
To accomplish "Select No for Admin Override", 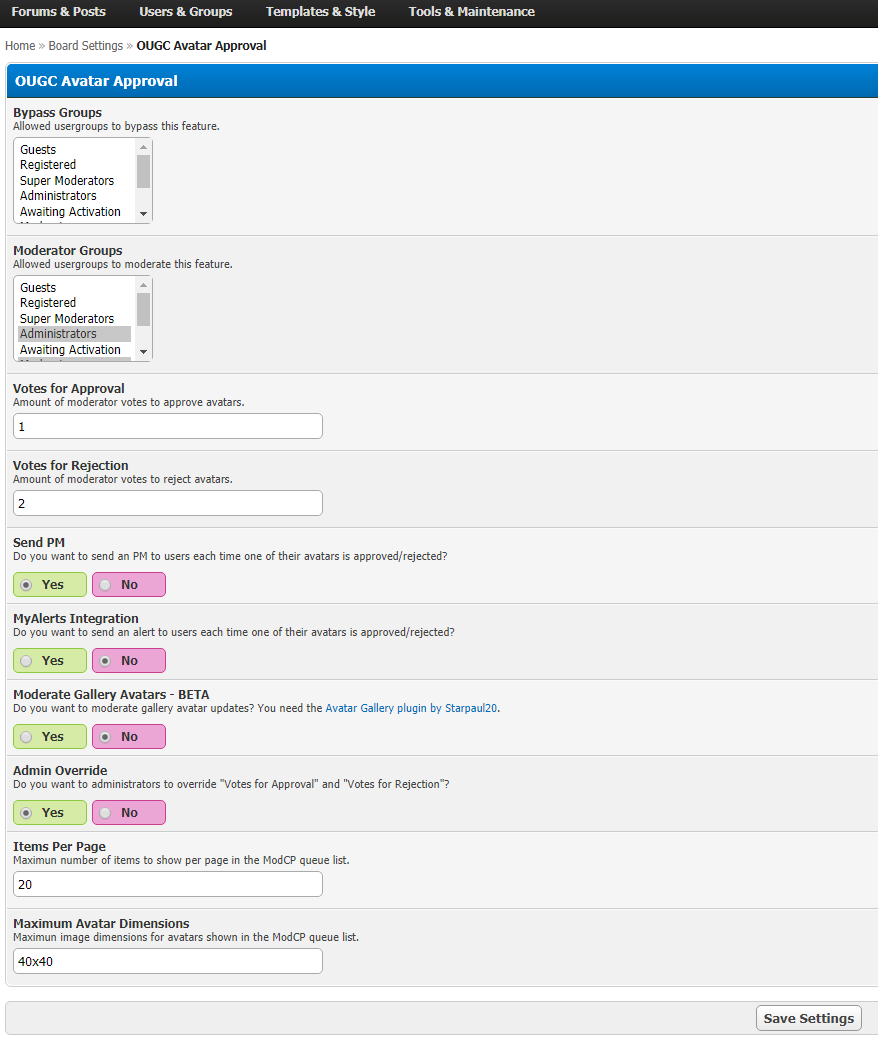I will coord(129,813).
